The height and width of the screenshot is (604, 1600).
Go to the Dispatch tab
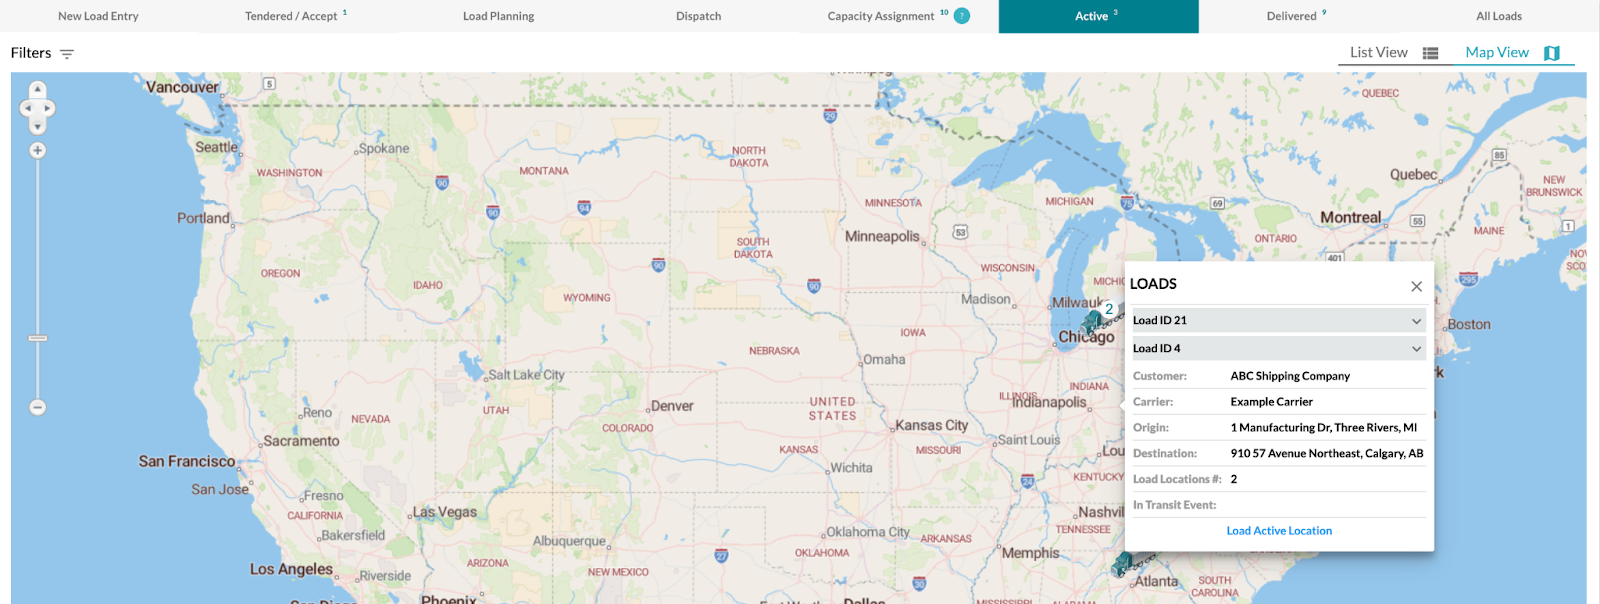[698, 16]
